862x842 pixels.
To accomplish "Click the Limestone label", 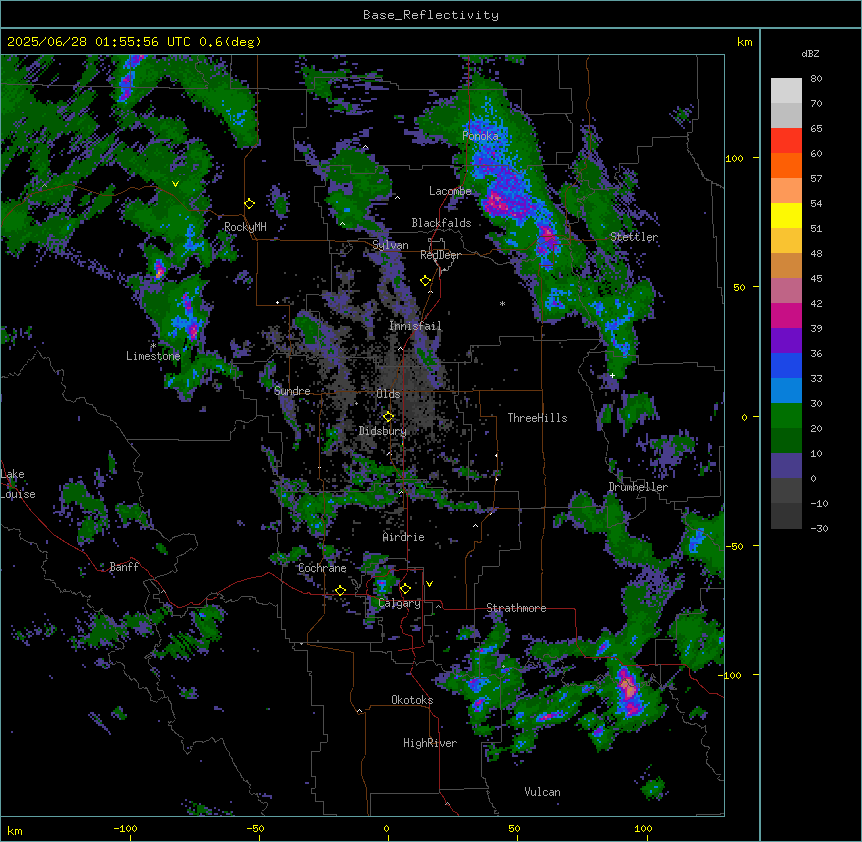I will (153, 356).
